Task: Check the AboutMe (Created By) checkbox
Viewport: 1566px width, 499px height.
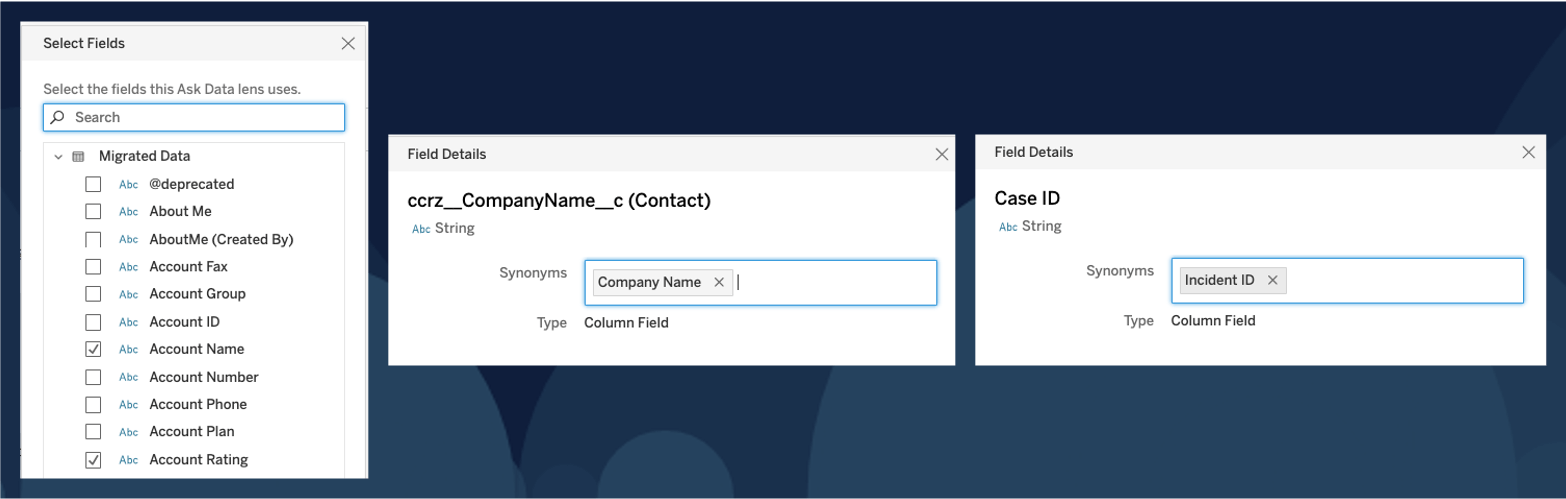Action: pos(93,239)
